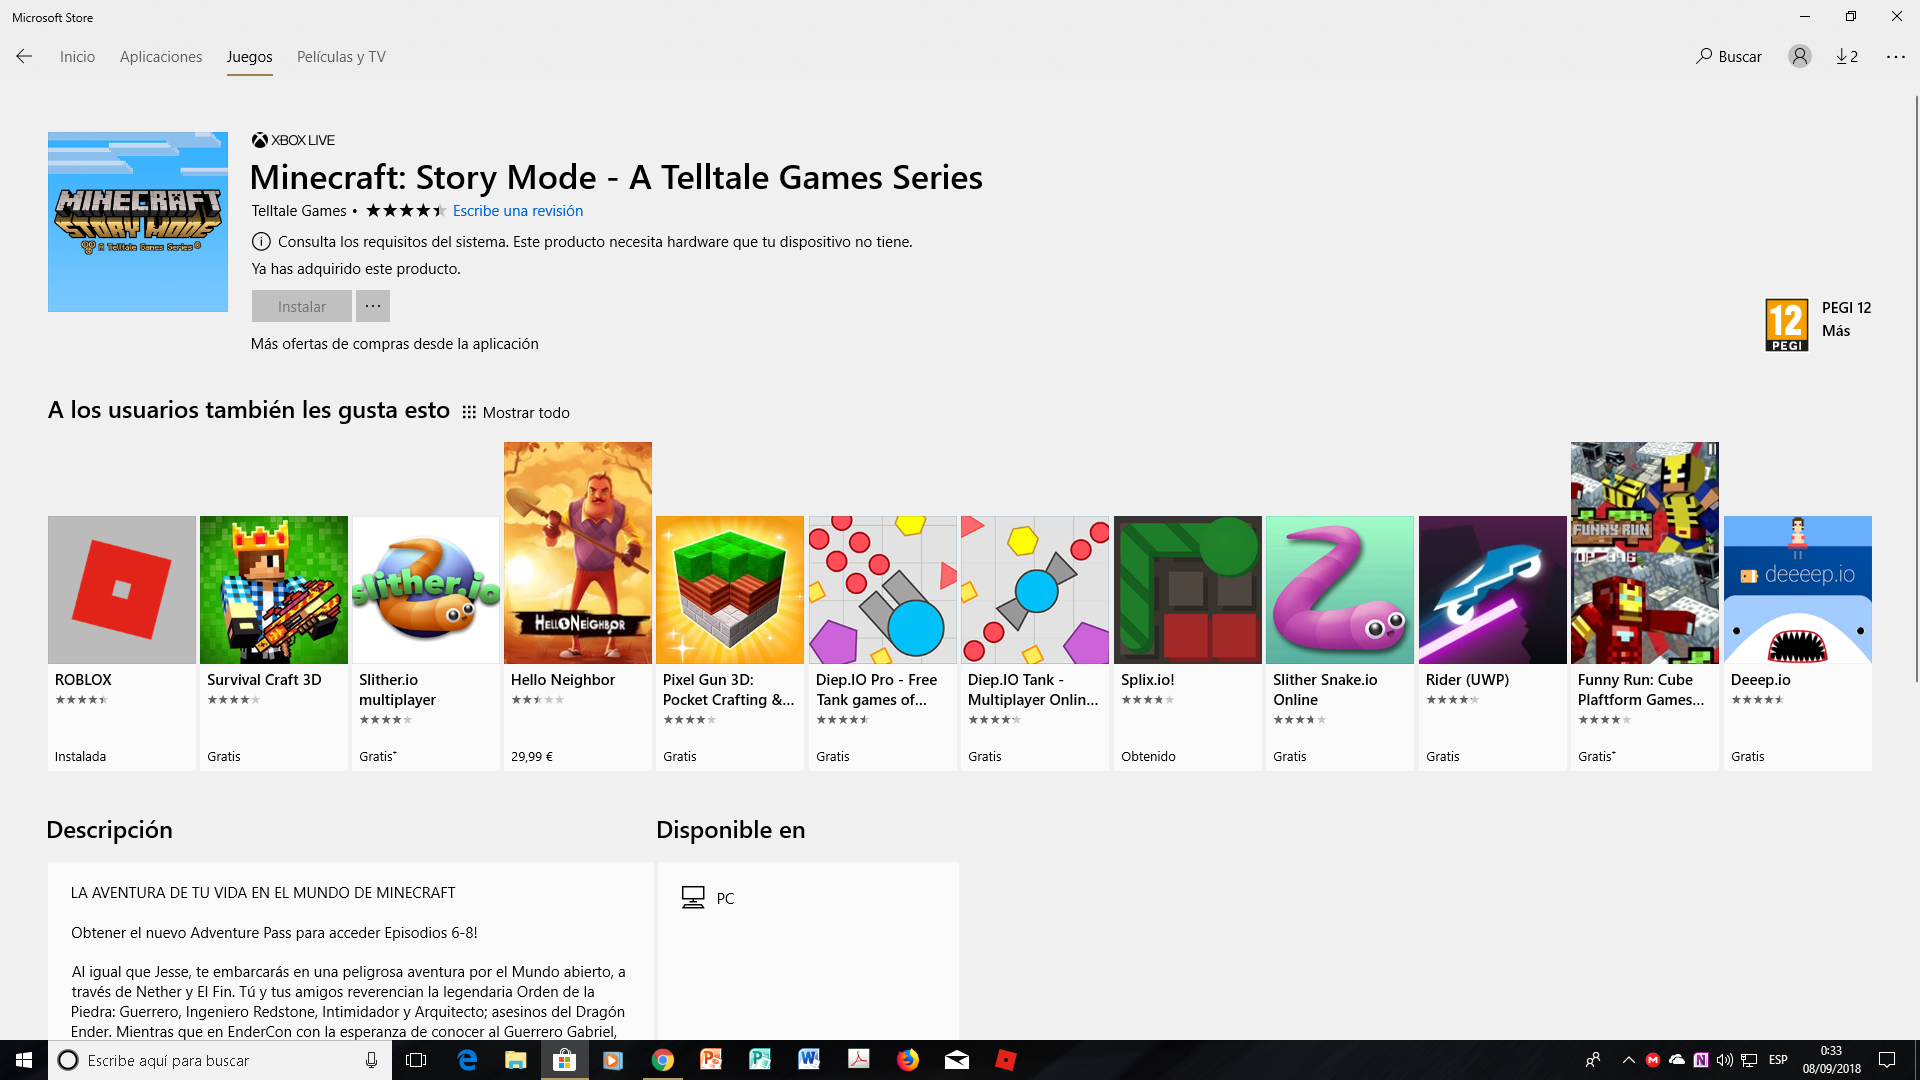Click the ESP language indicator
The height and width of the screenshot is (1080, 1920).
tap(1778, 1060)
